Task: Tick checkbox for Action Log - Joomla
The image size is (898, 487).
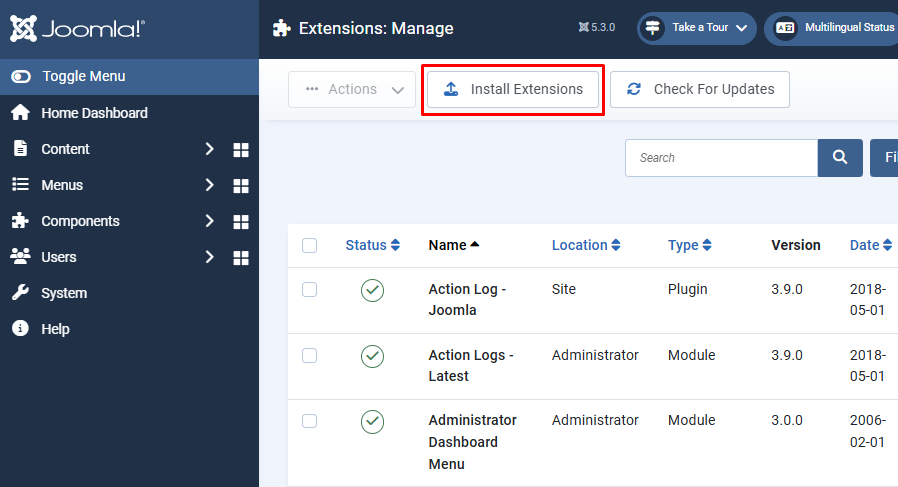Action: [x=310, y=290]
